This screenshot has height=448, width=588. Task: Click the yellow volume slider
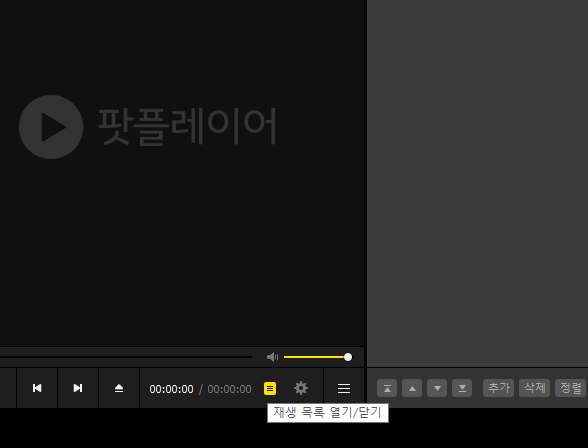[x=318, y=357]
